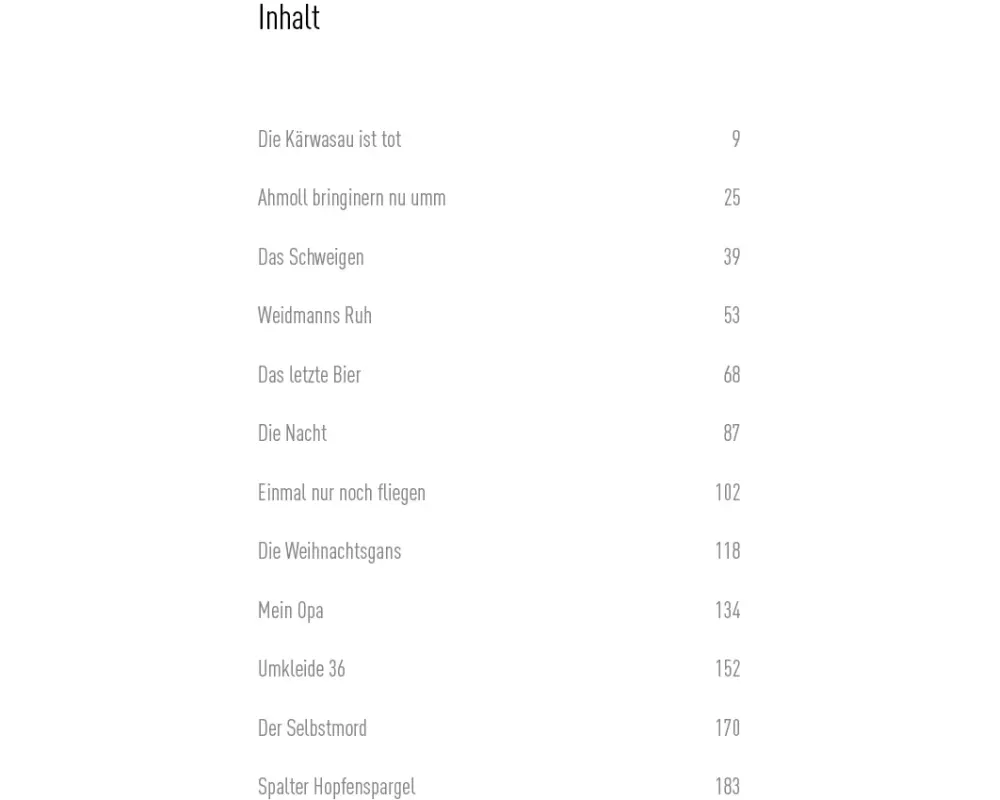Click page number 152
Viewport: 1000px width, 800px height.
pos(727,669)
